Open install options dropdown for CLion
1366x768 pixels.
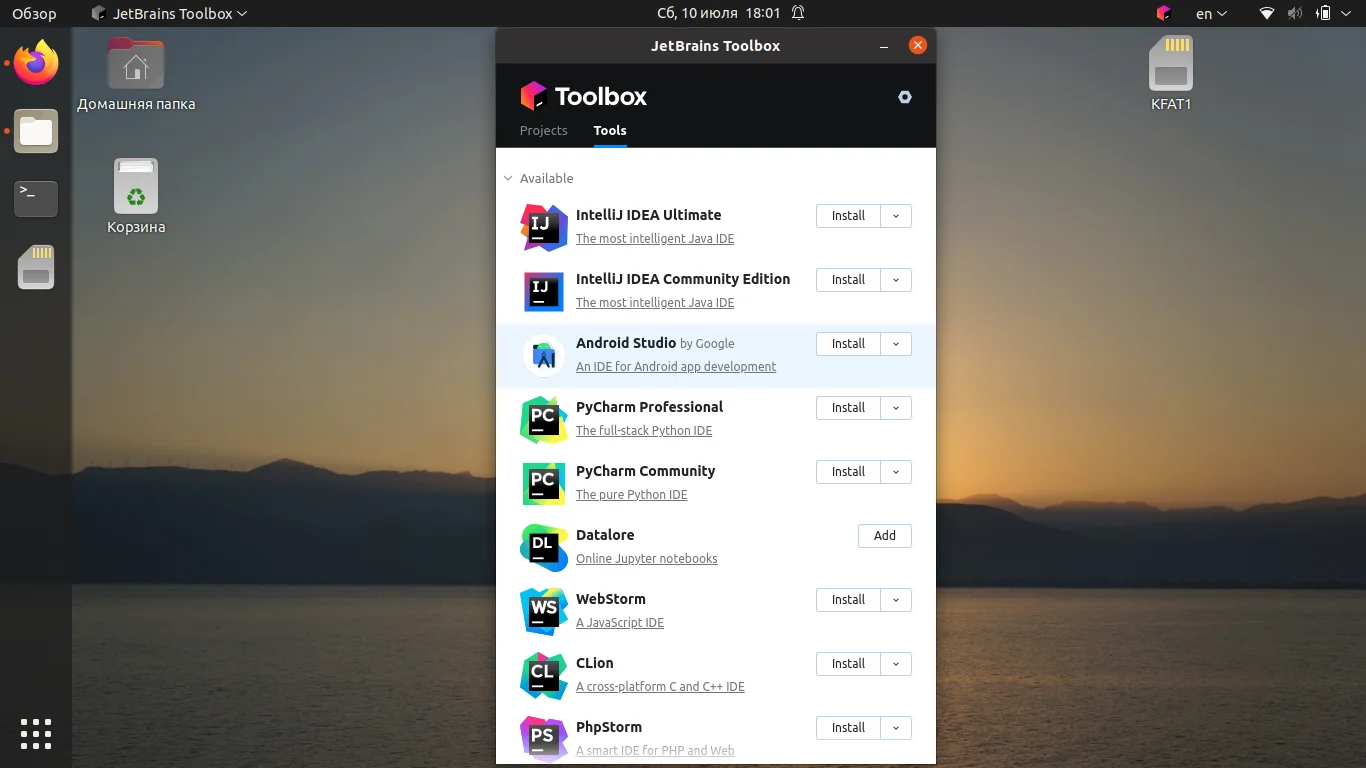tap(896, 664)
